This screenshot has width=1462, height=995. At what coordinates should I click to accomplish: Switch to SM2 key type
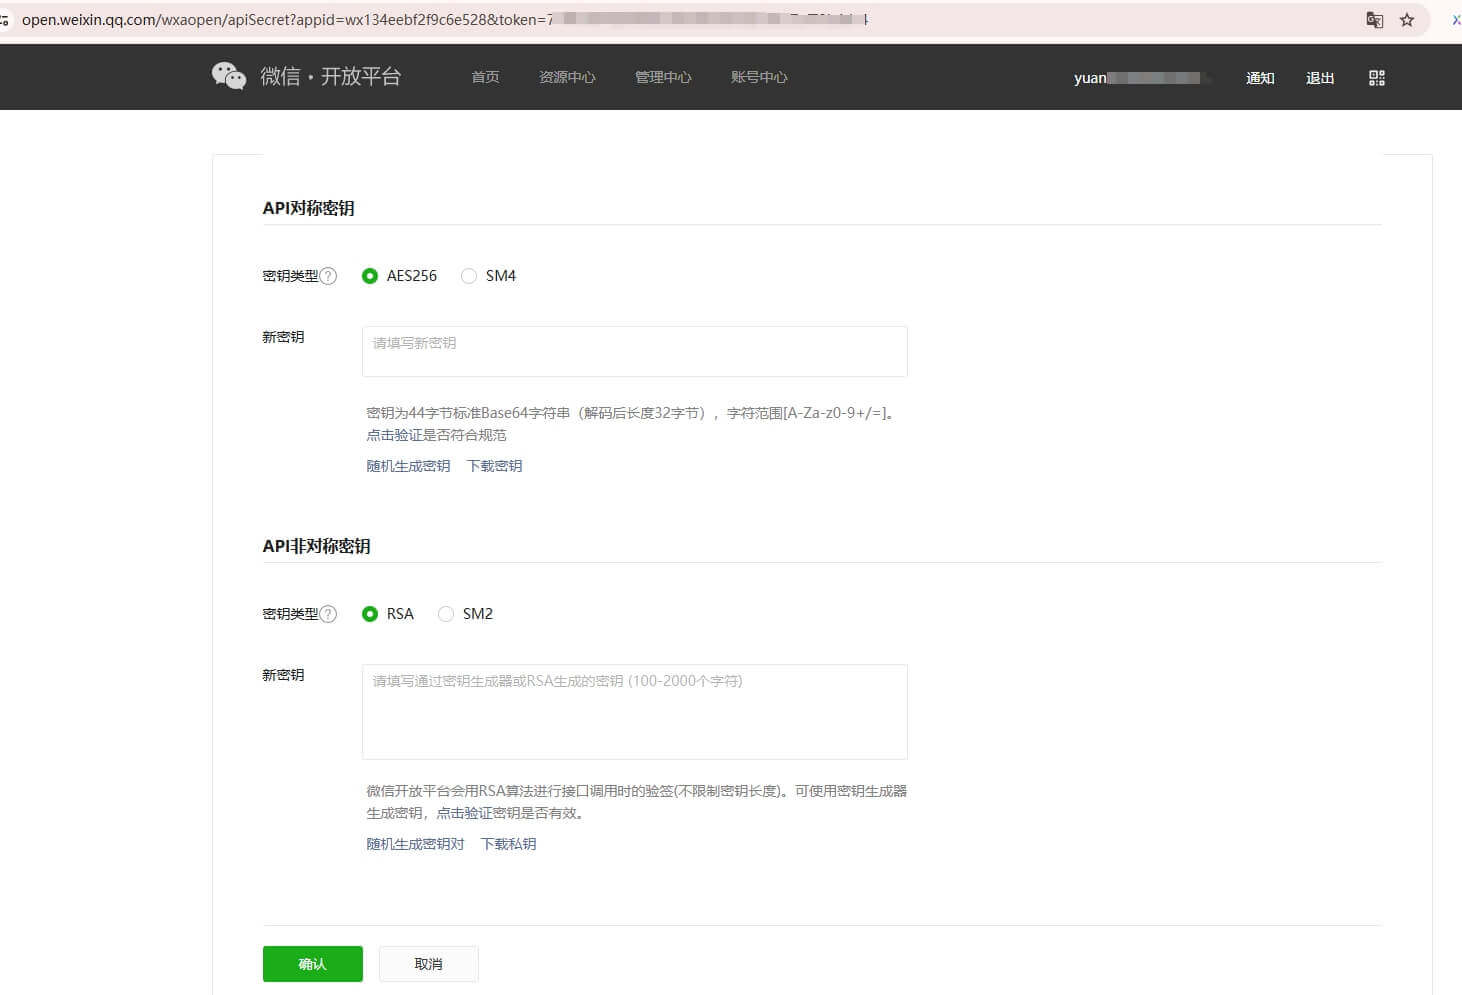coord(446,614)
